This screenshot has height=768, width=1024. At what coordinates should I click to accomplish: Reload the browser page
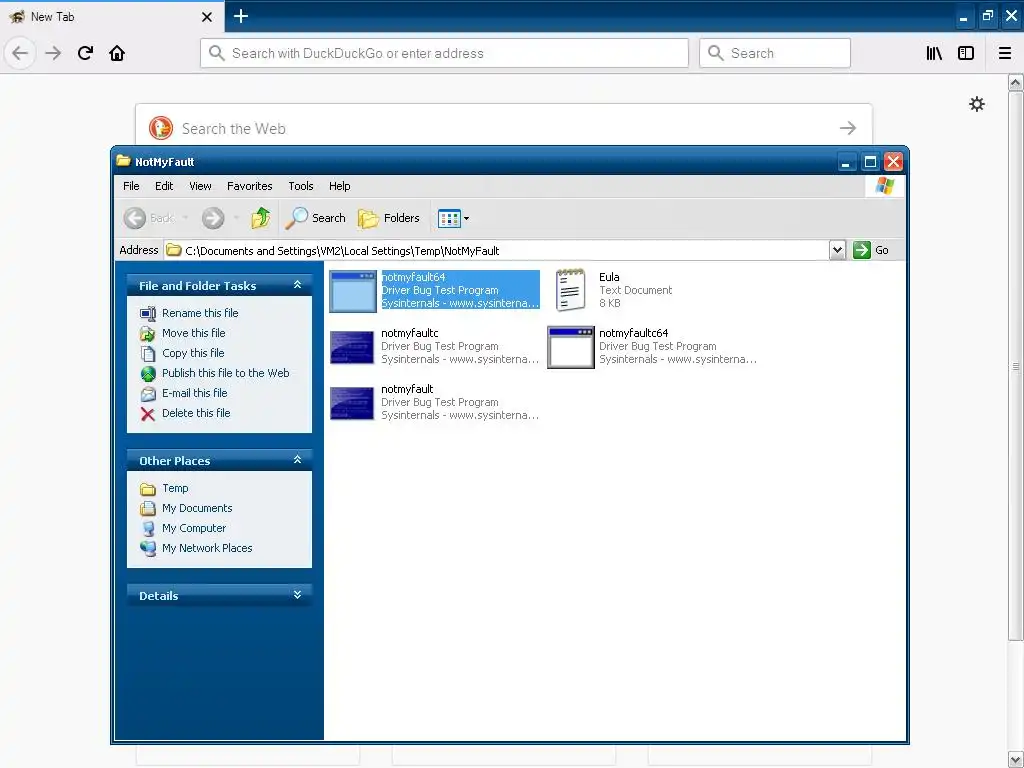pos(85,53)
